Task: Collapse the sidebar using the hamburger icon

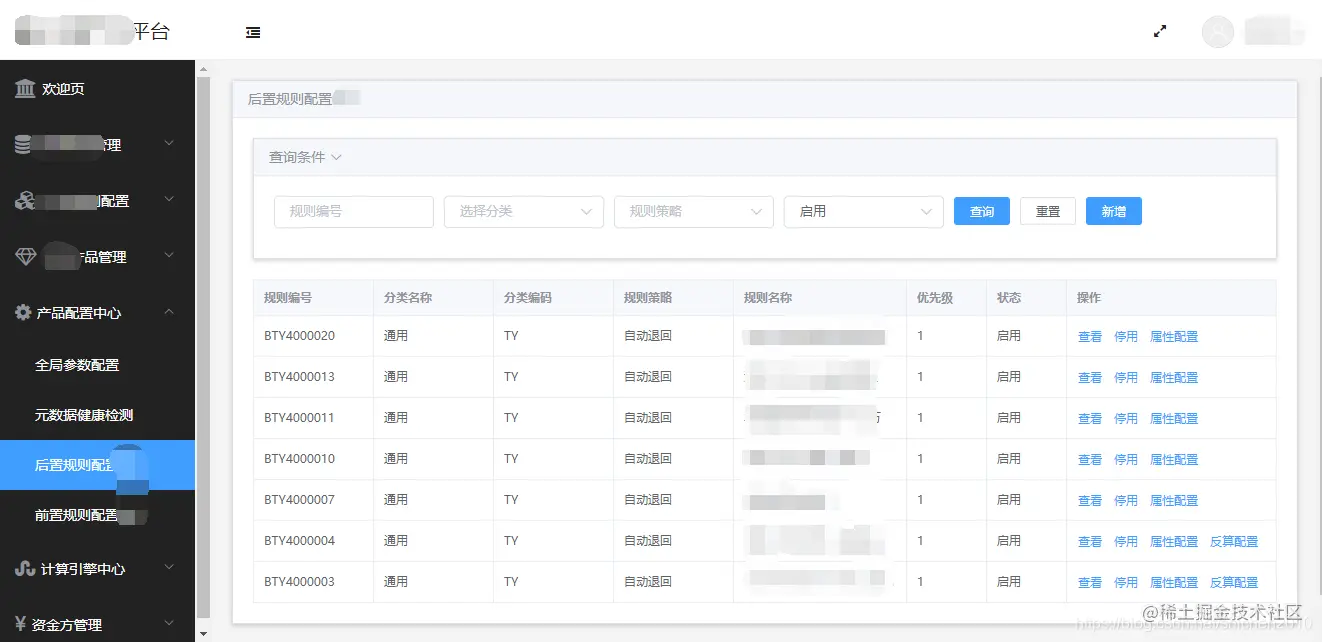Action: 252,31
